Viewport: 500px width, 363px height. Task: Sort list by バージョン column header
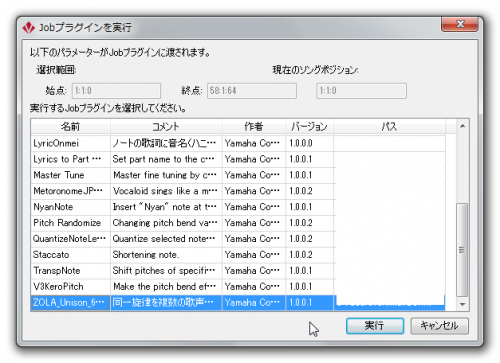point(309,127)
